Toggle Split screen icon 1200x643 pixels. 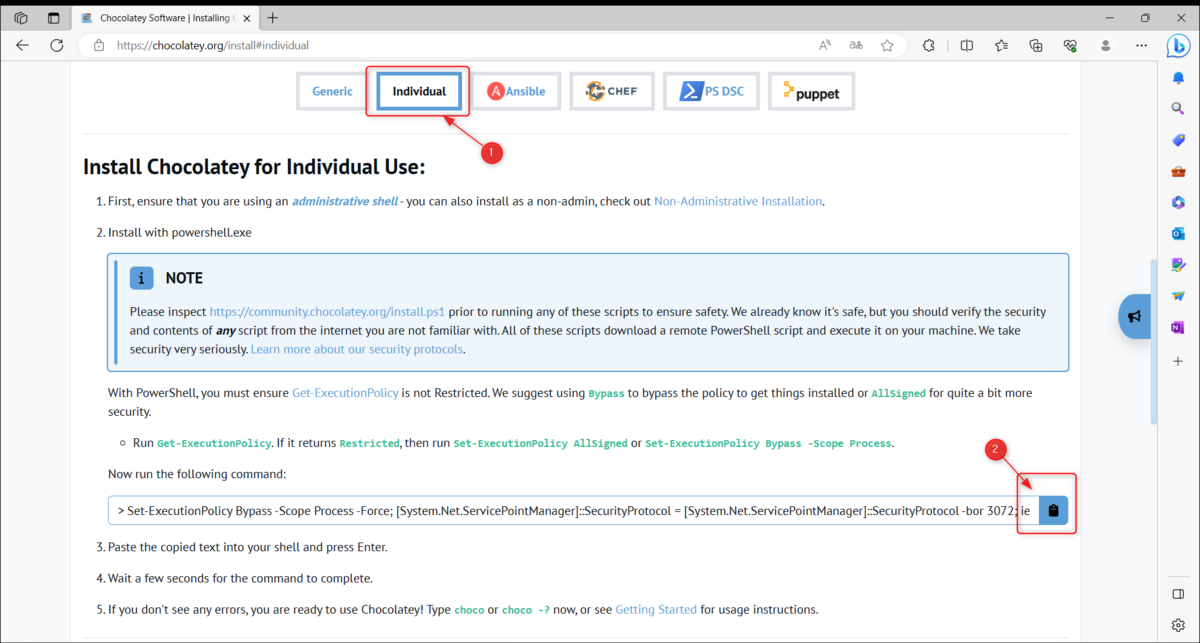tap(967, 45)
